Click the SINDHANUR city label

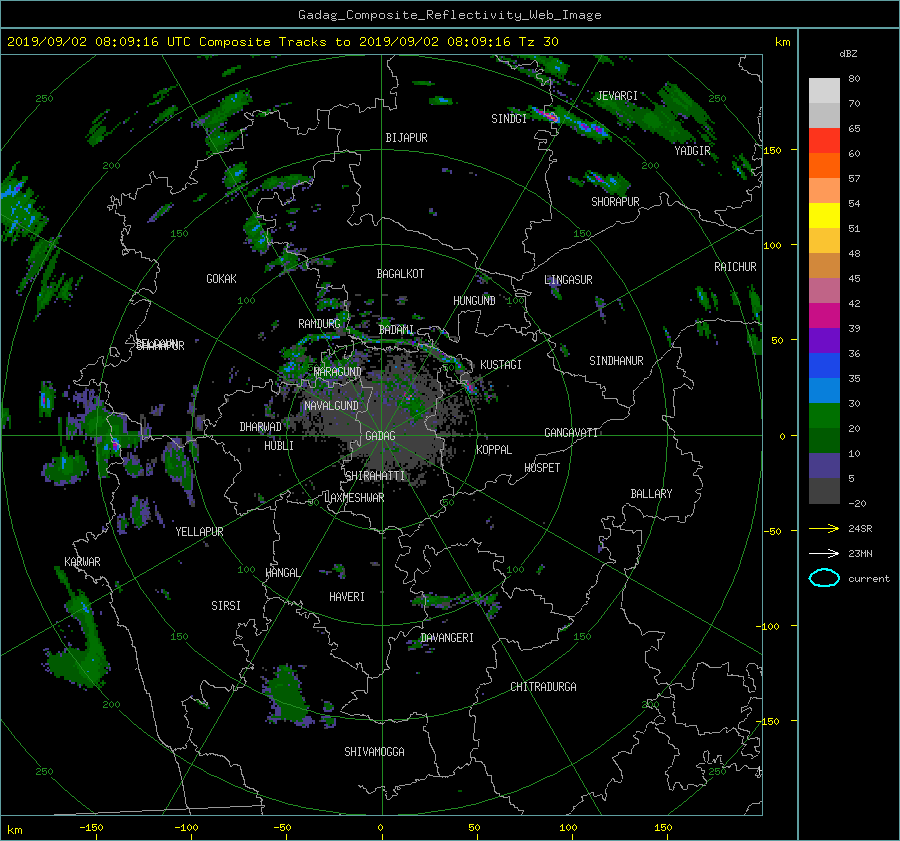coord(616,361)
